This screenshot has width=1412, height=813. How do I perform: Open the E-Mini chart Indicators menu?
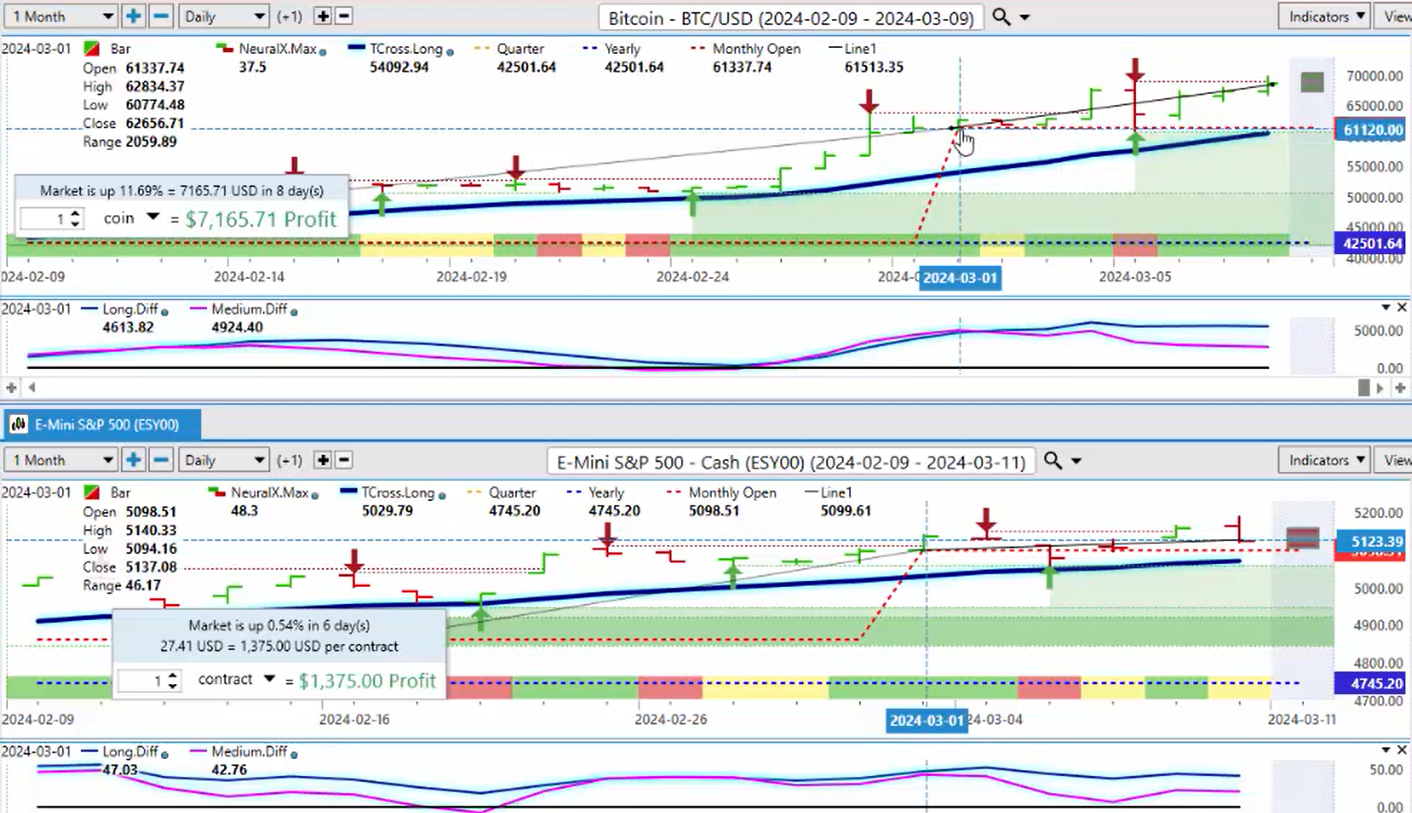pyautogui.click(x=1324, y=460)
